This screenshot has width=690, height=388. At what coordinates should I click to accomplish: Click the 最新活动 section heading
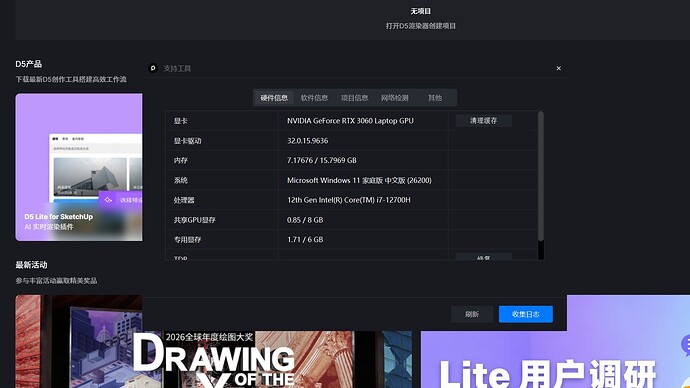pos(31,265)
